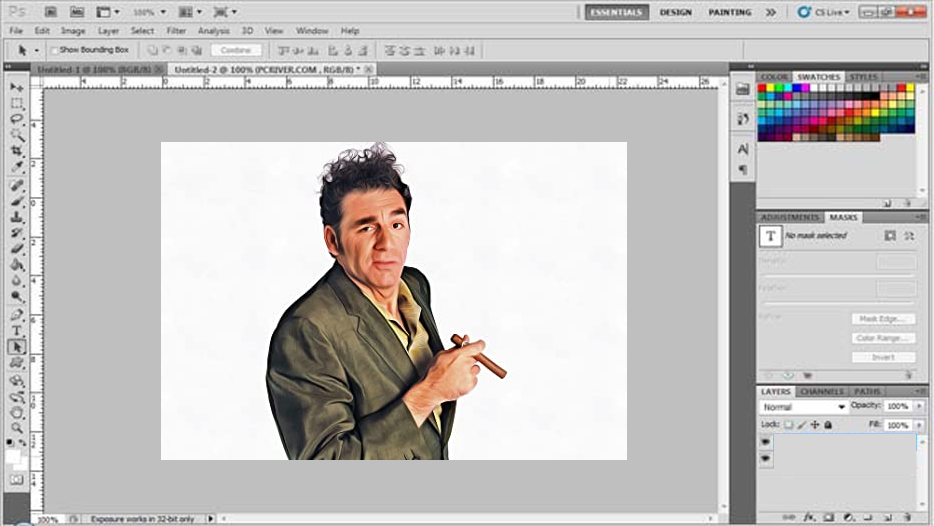Hide the second layer's eye icon
Screen dimensions: 934x526
pos(766,459)
